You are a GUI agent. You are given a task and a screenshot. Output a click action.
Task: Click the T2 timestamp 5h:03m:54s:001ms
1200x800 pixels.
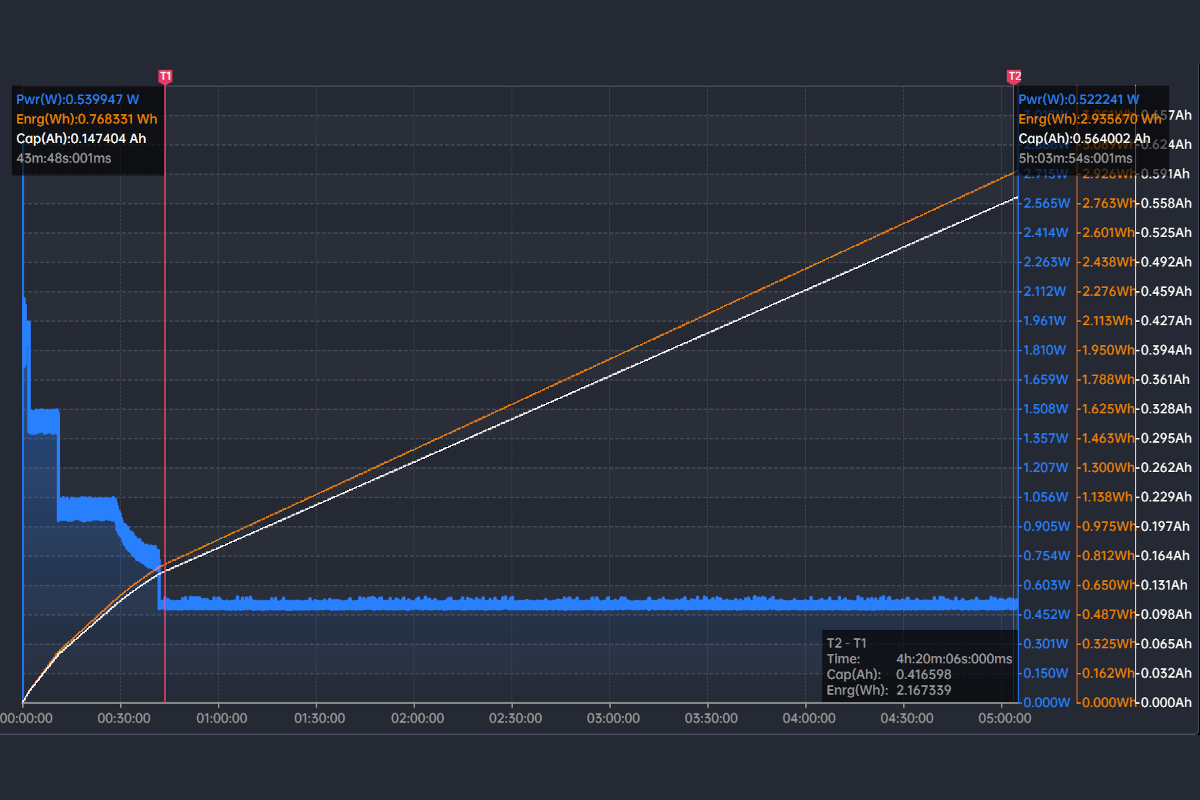tap(1075, 158)
